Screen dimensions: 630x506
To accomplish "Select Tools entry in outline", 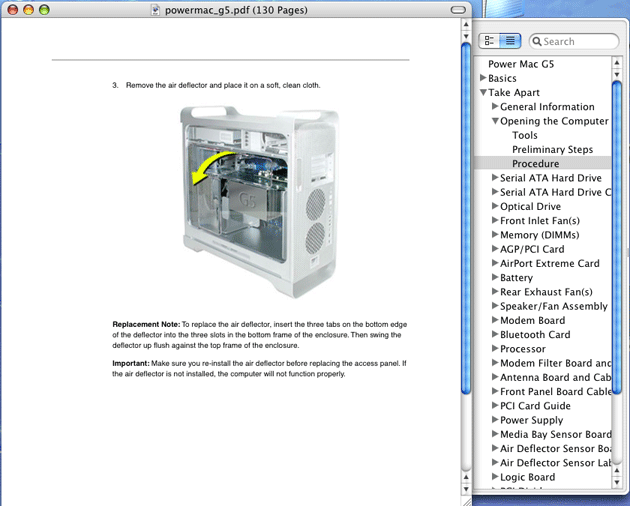I will pyautogui.click(x=525, y=135).
